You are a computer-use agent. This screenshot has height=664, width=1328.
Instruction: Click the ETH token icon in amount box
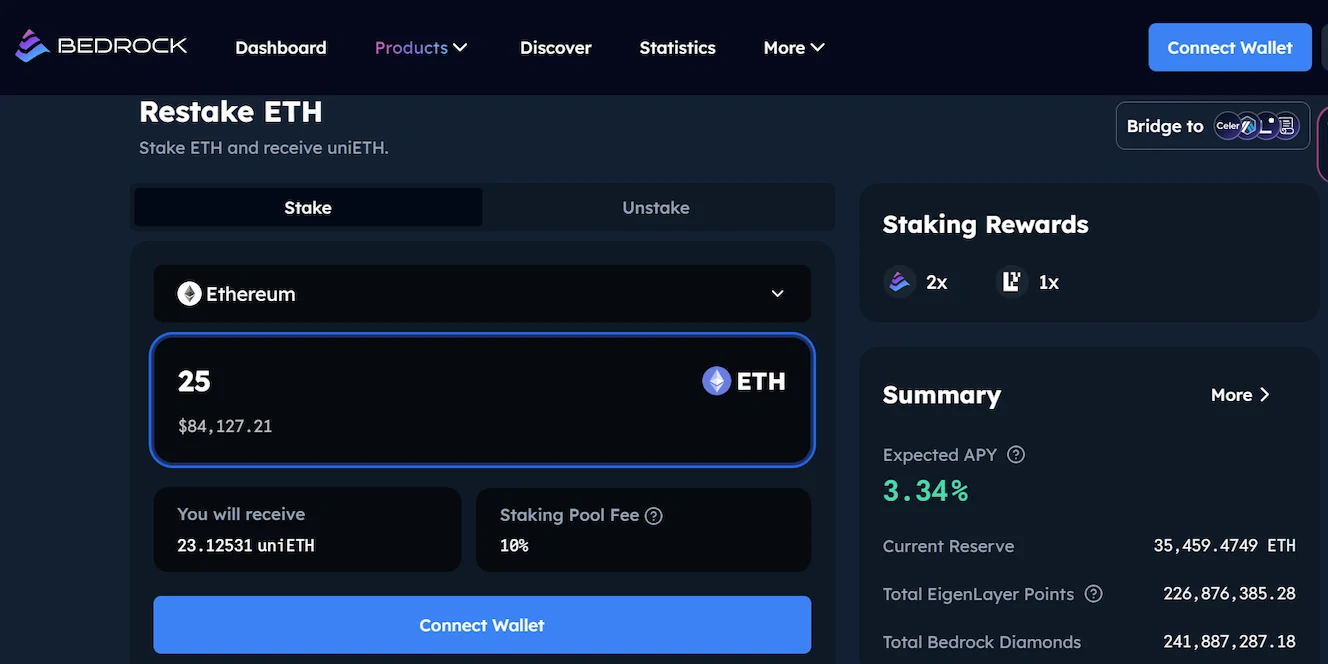click(x=716, y=381)
